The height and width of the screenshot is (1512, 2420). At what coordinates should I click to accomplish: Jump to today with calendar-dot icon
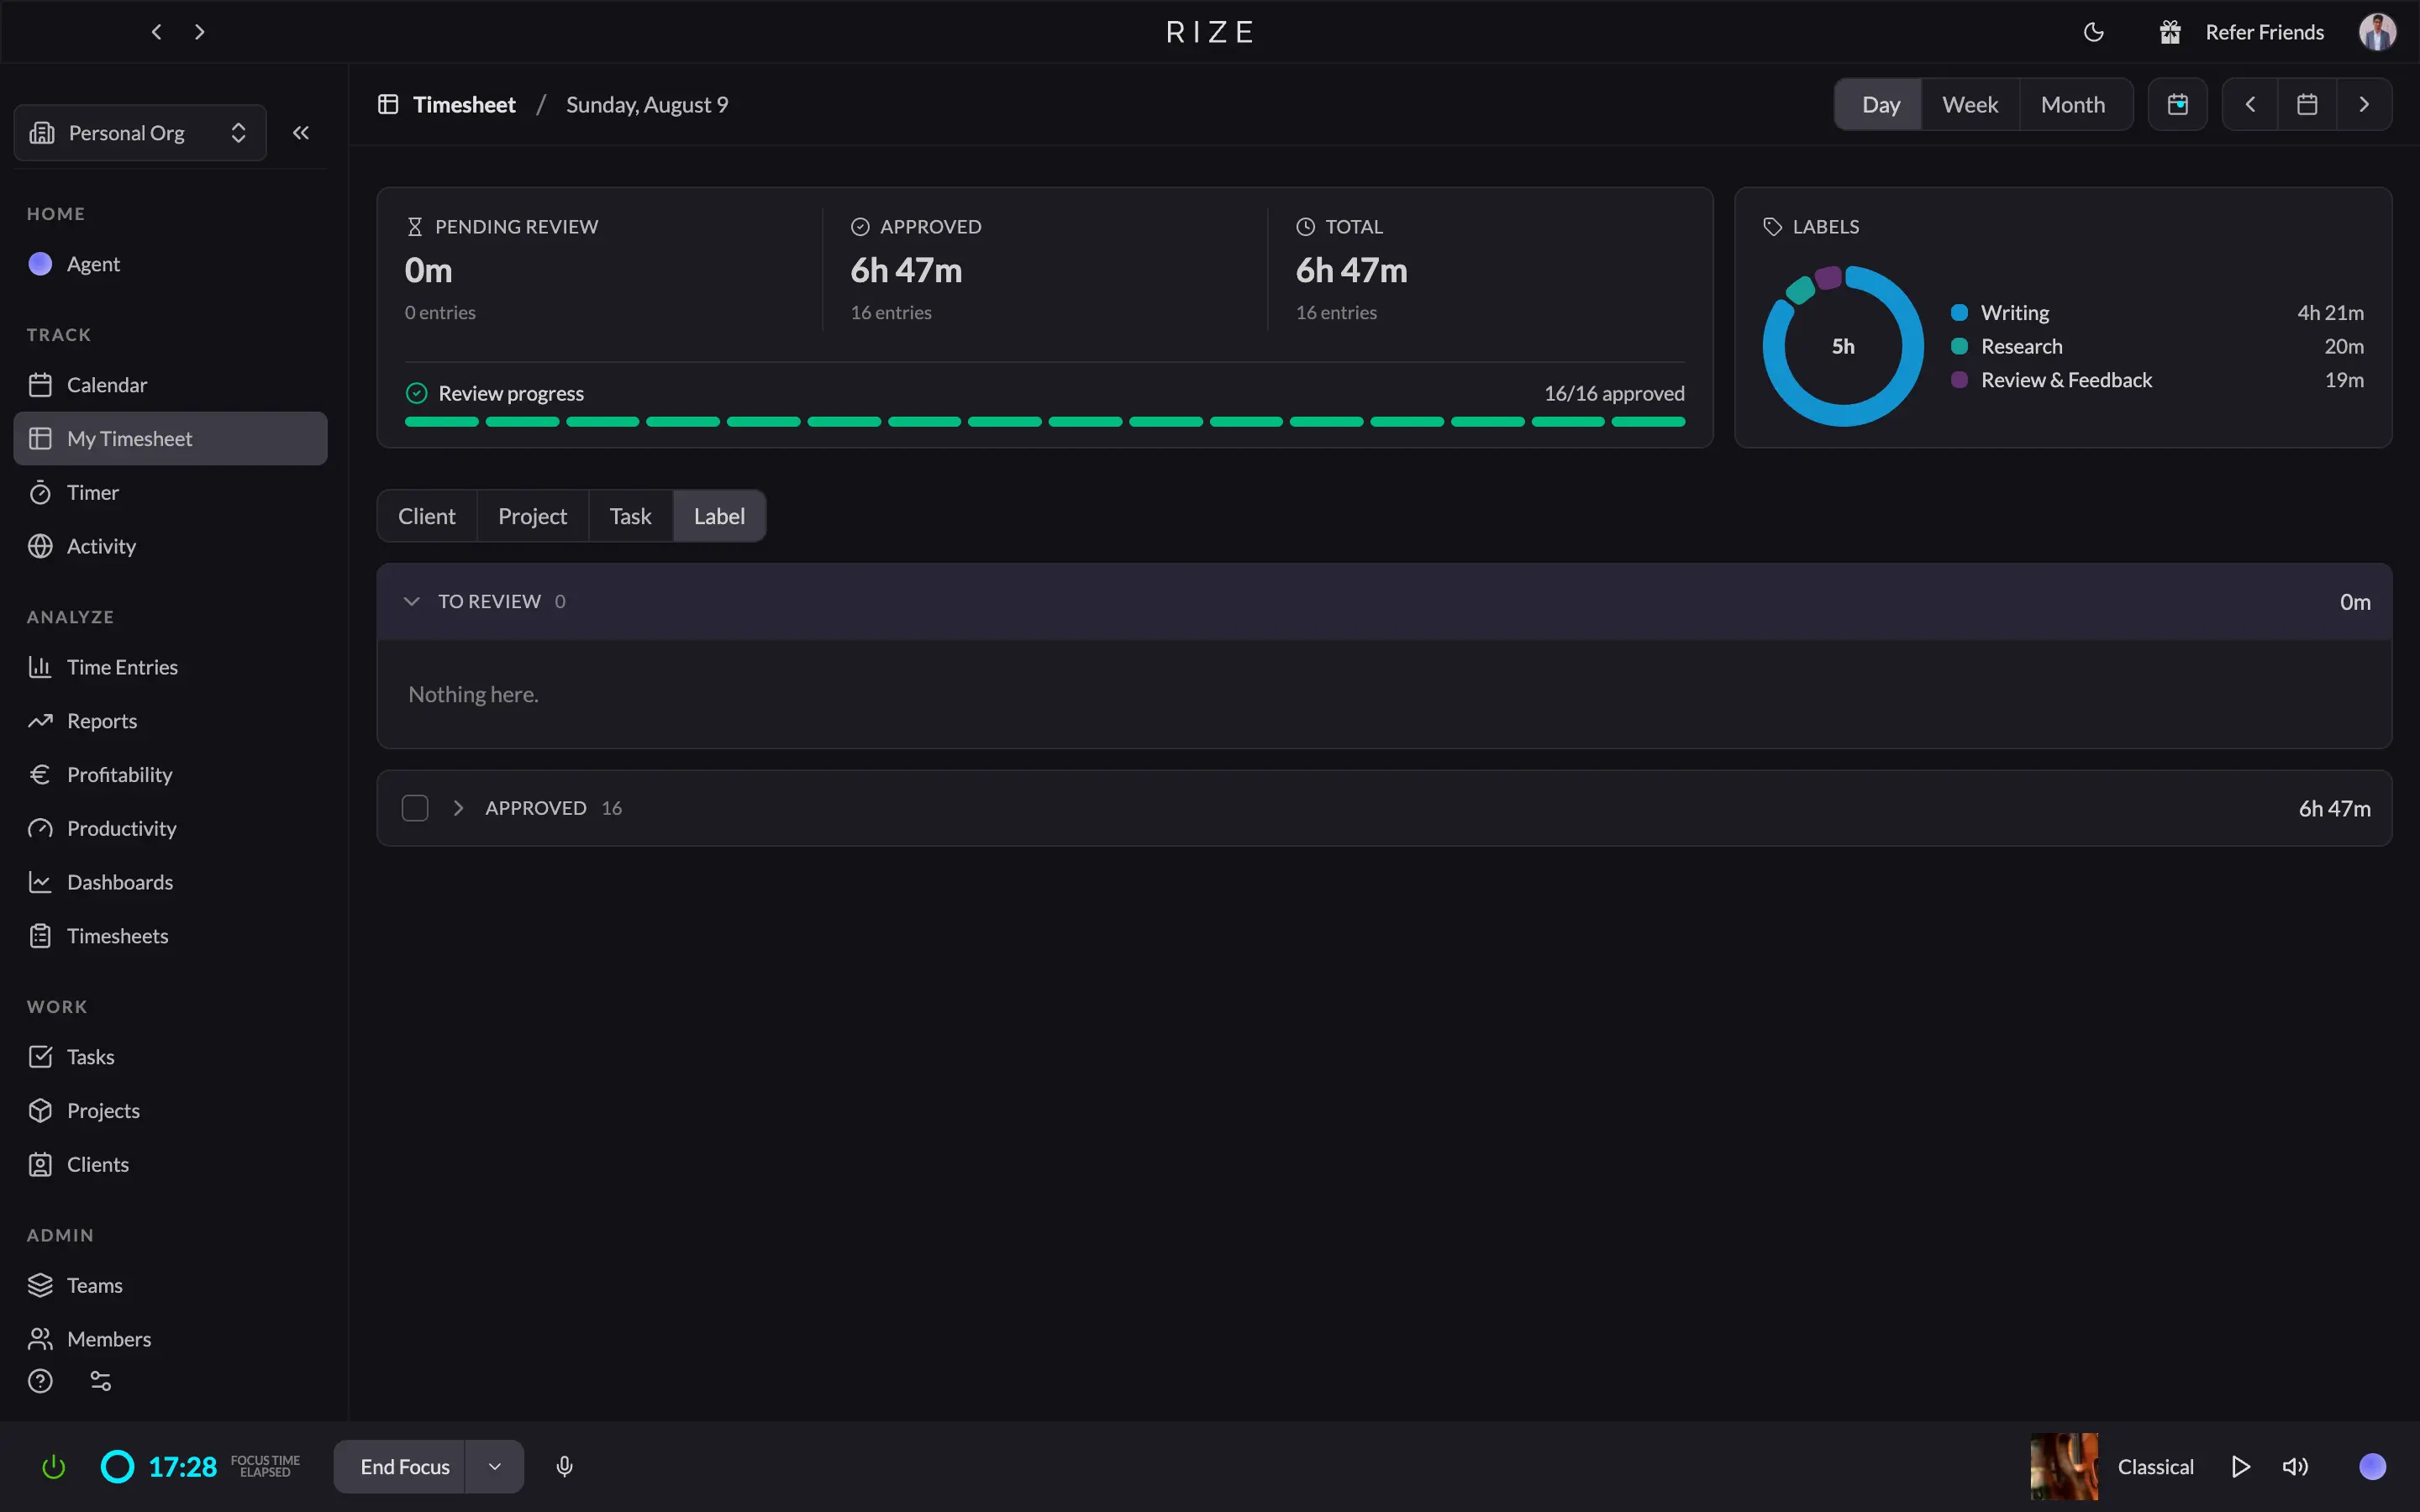pos(2177,105)
